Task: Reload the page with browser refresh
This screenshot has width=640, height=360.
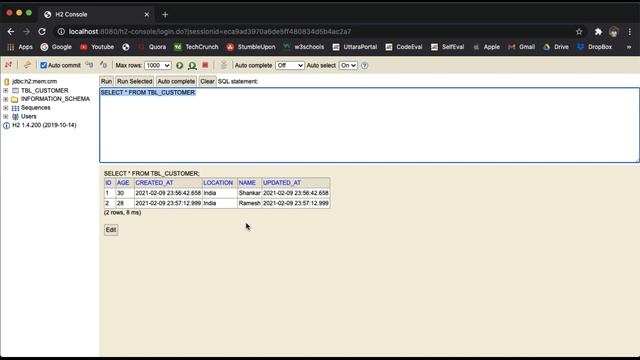Action: (x=42, y=31)
